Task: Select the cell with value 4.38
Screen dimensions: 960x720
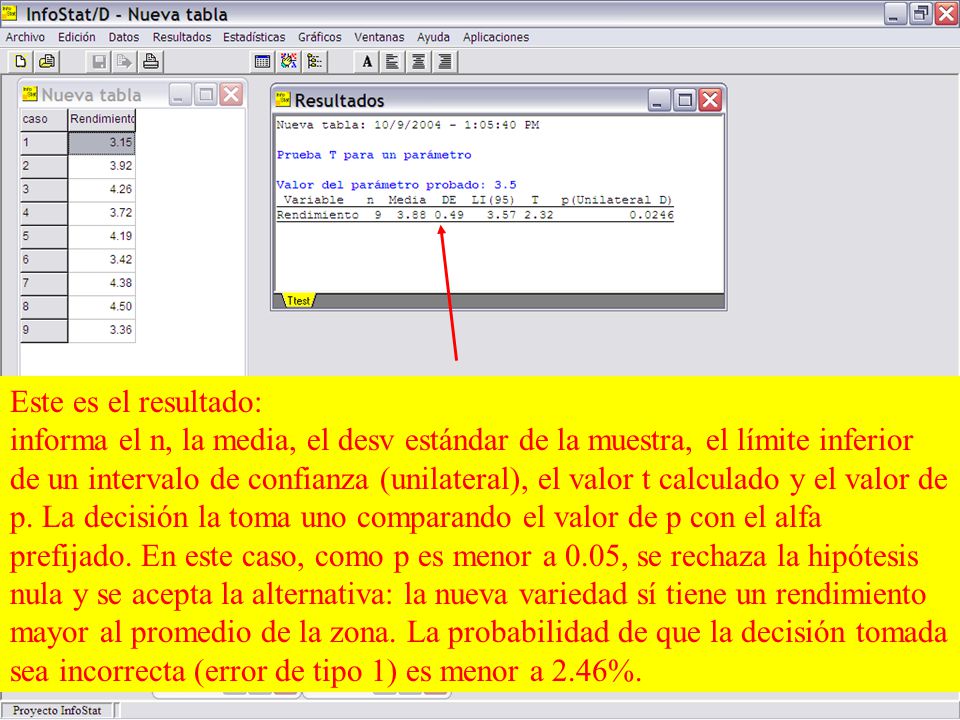Action: [102, 283]
